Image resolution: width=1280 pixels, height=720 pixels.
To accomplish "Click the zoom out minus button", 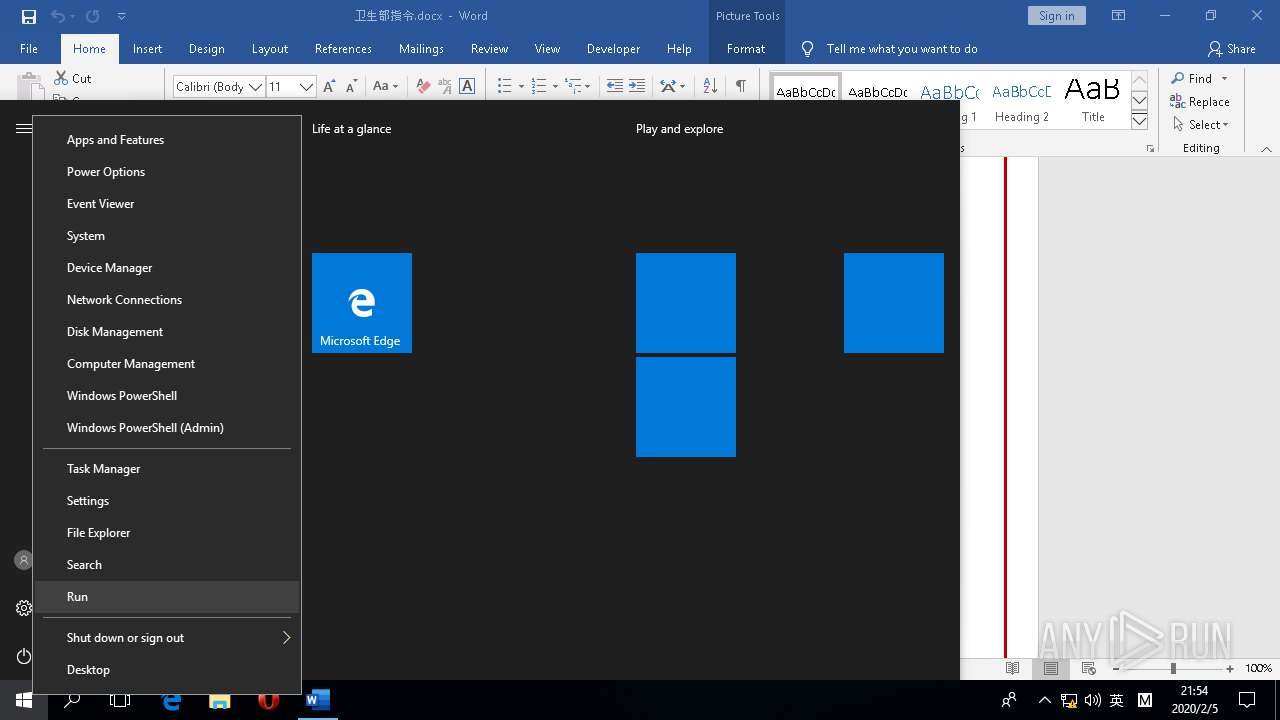I will pyautogui.click(x=1116, y=668).
